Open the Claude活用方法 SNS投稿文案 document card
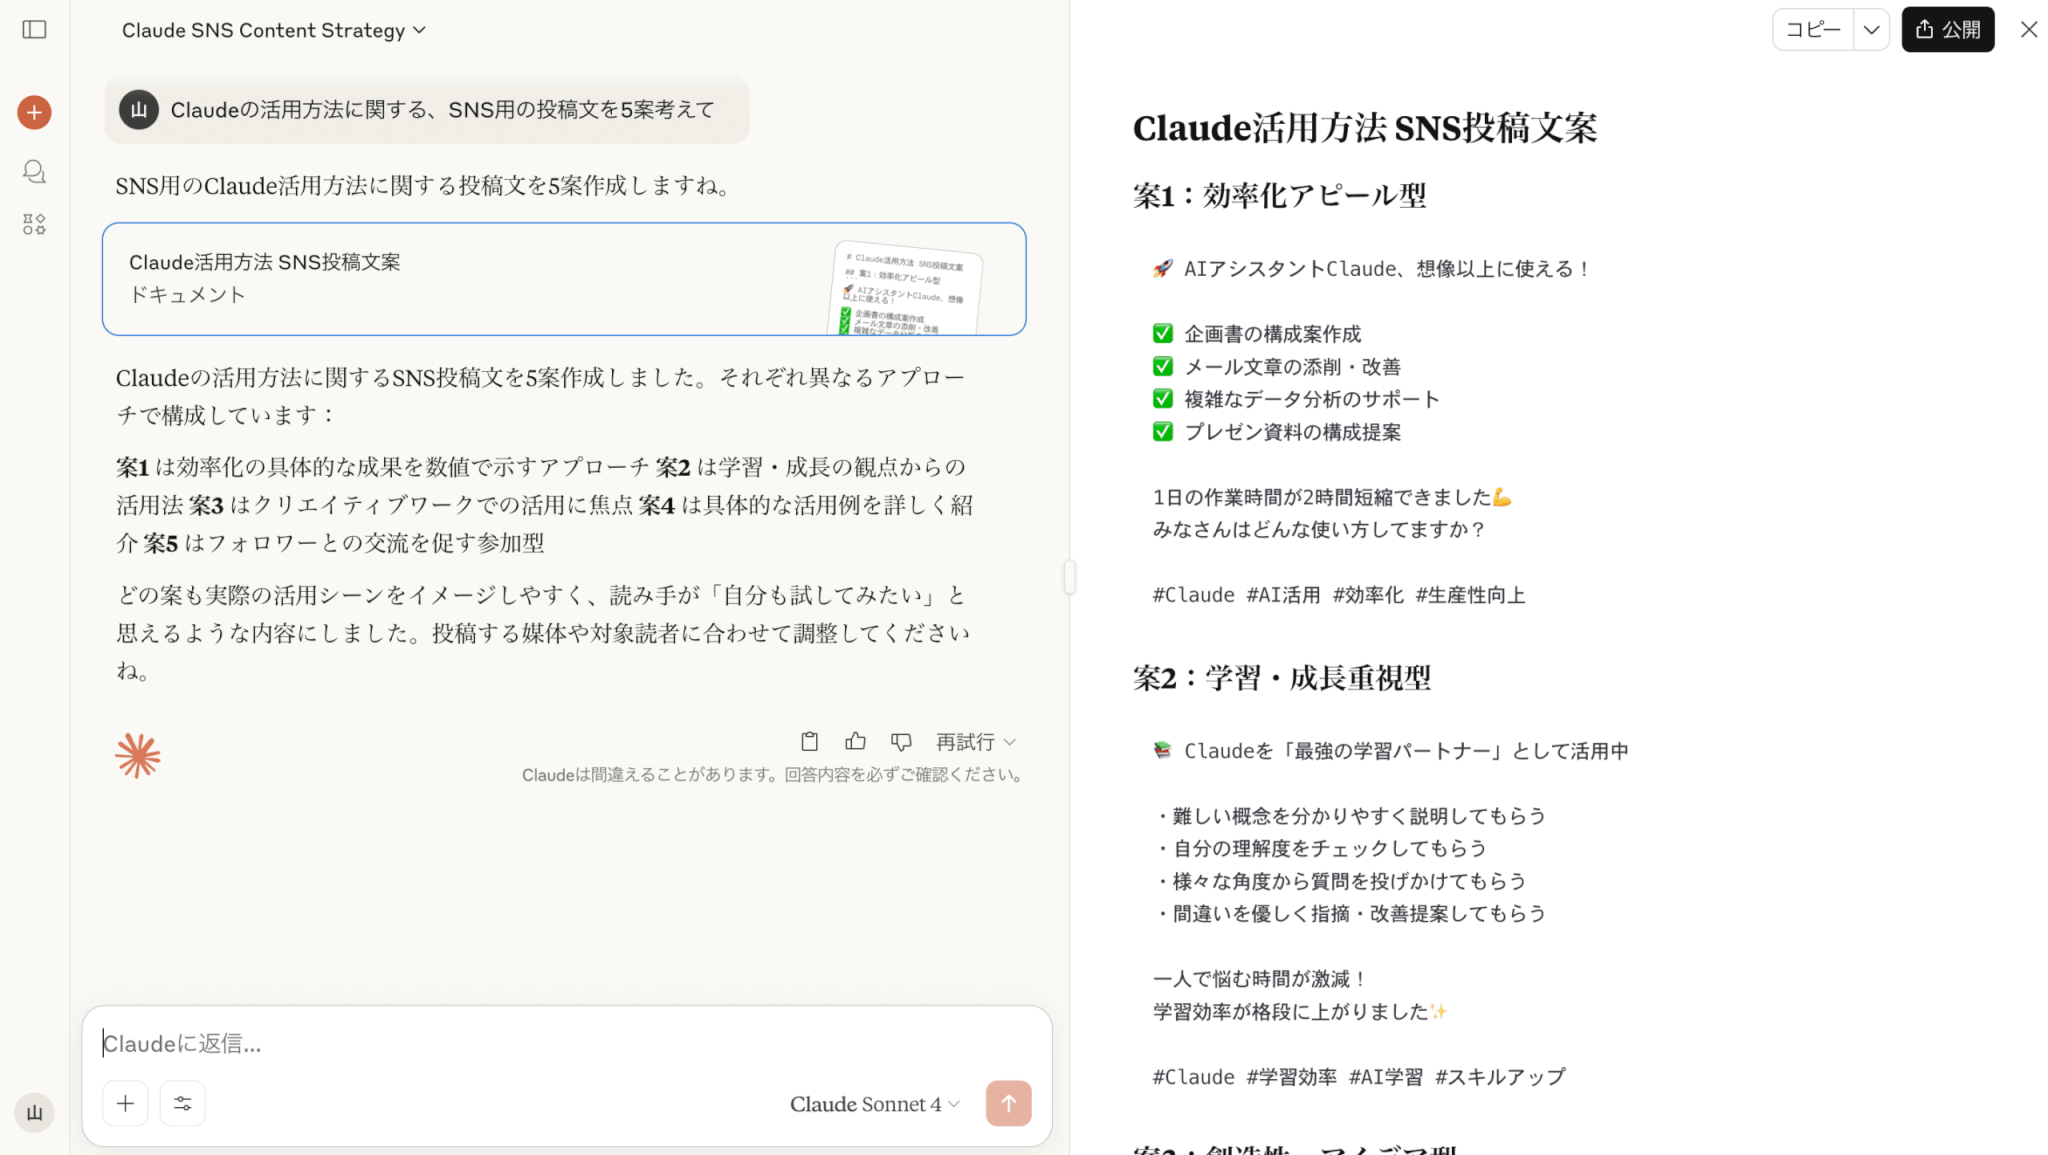2048x1155 pixels. (x=564, y=279)
